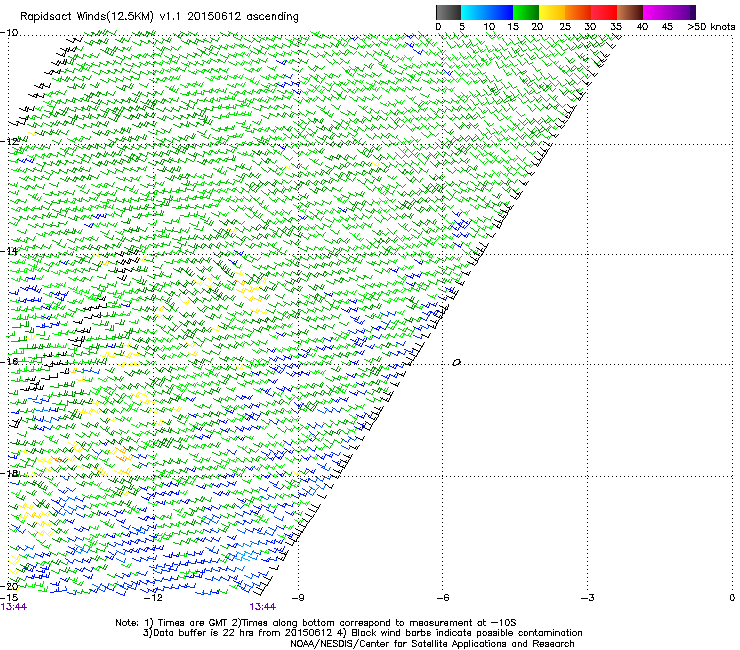Click the green 15-20 knots color swatch
The image size is (740, 650).
click(x=526, y=12)
